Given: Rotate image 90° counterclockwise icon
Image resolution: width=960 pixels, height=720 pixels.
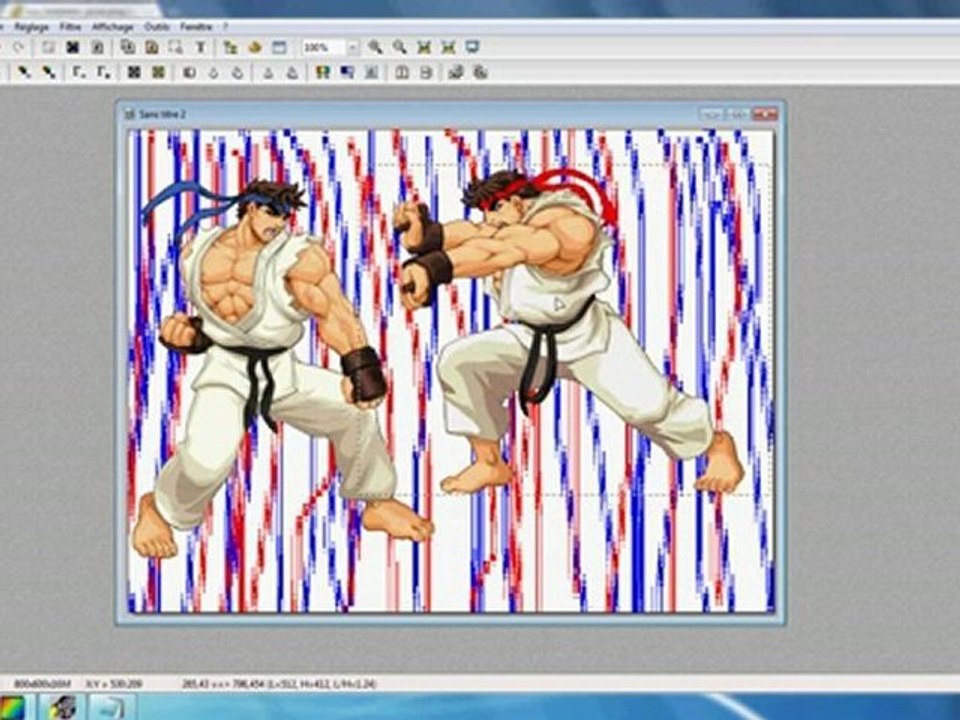Looking at the screenshot, I should (x=456, y=72).
